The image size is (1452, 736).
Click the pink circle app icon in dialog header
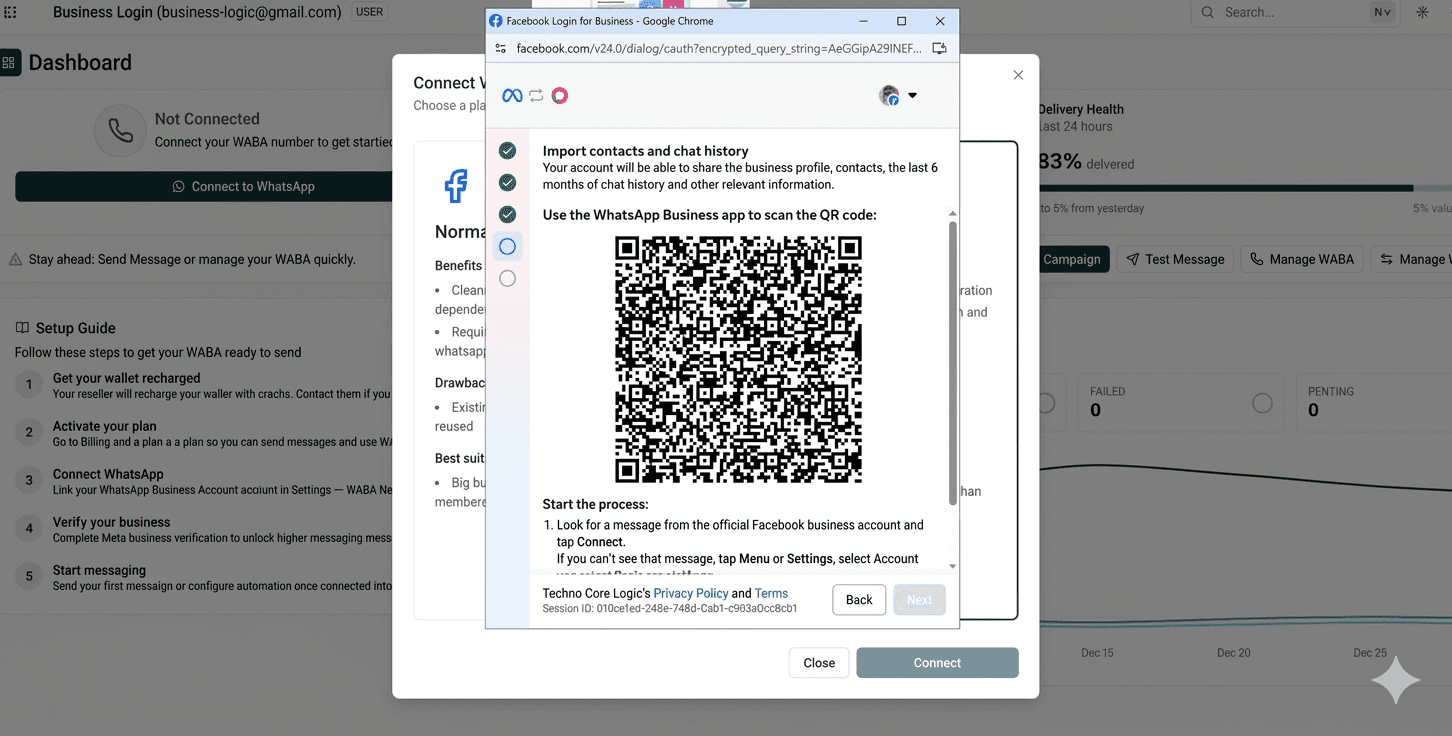560,95
